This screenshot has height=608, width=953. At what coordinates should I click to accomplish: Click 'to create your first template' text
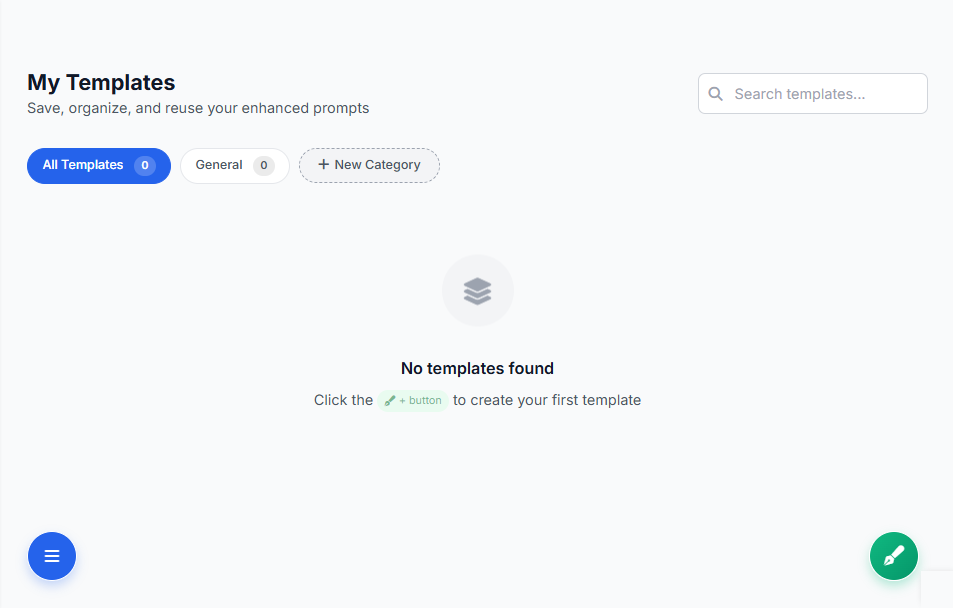tap(547, 400)
